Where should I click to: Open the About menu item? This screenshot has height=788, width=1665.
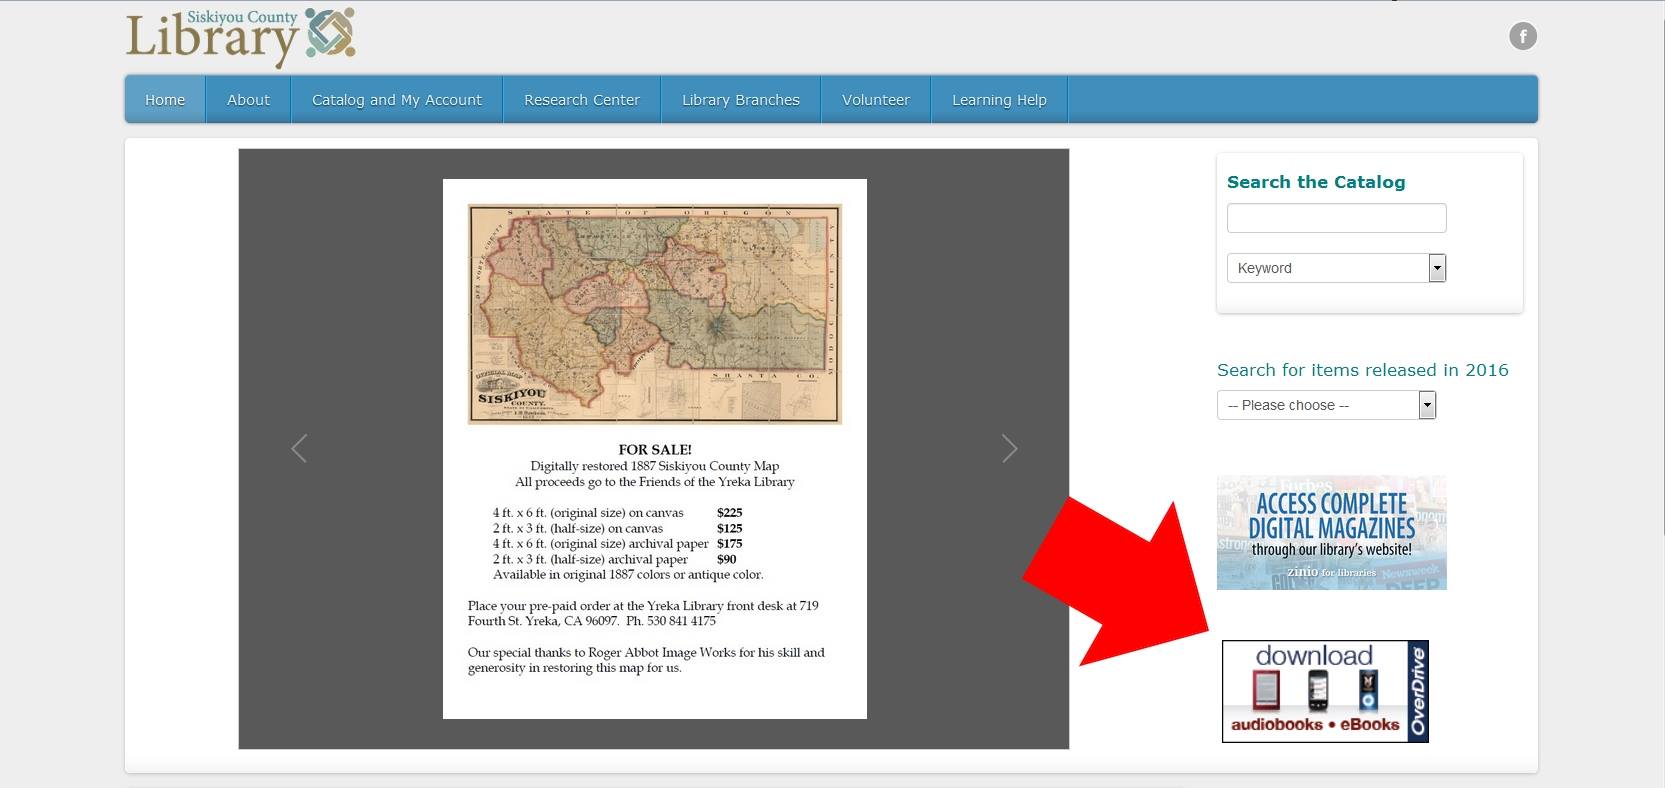[248, 100]
